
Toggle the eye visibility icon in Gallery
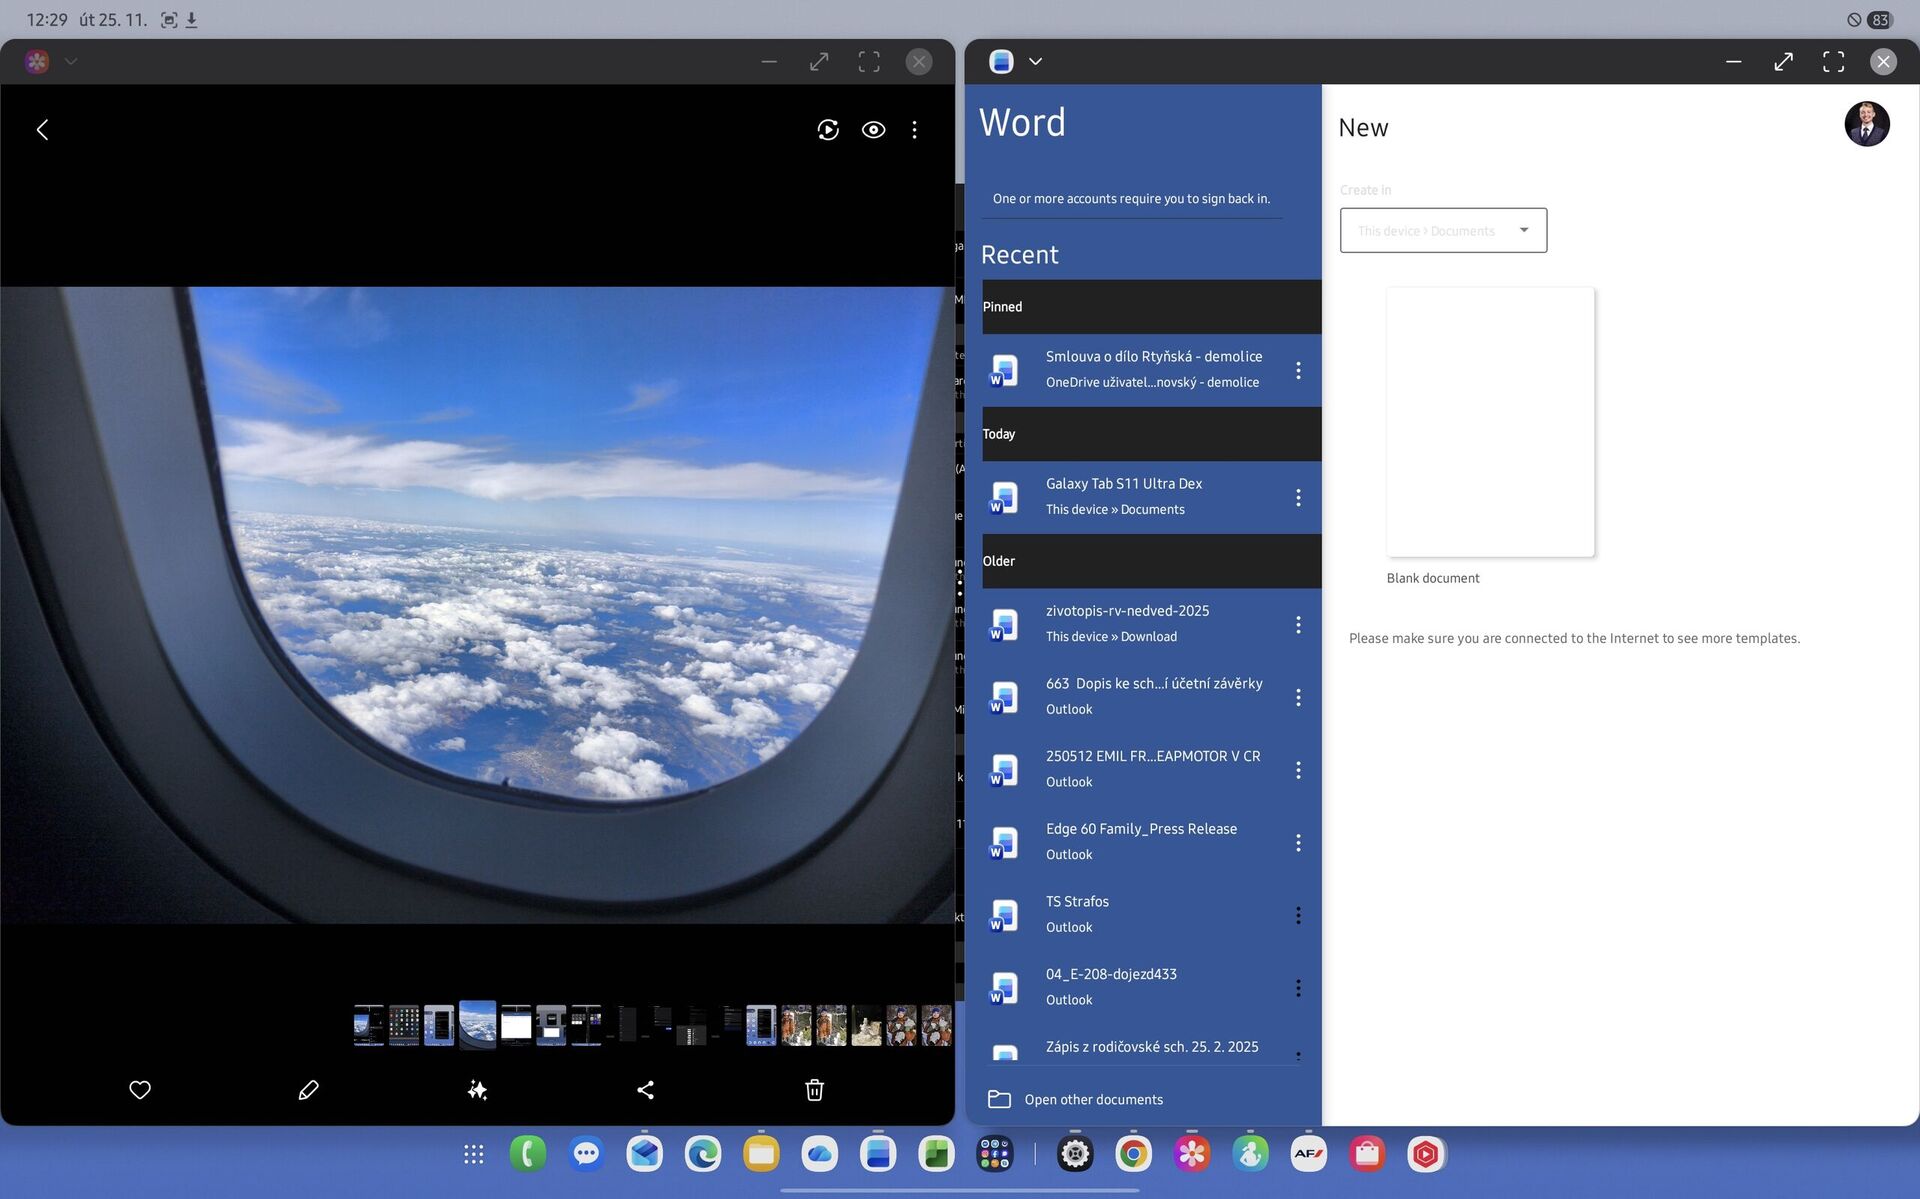(x=873, y=130)
